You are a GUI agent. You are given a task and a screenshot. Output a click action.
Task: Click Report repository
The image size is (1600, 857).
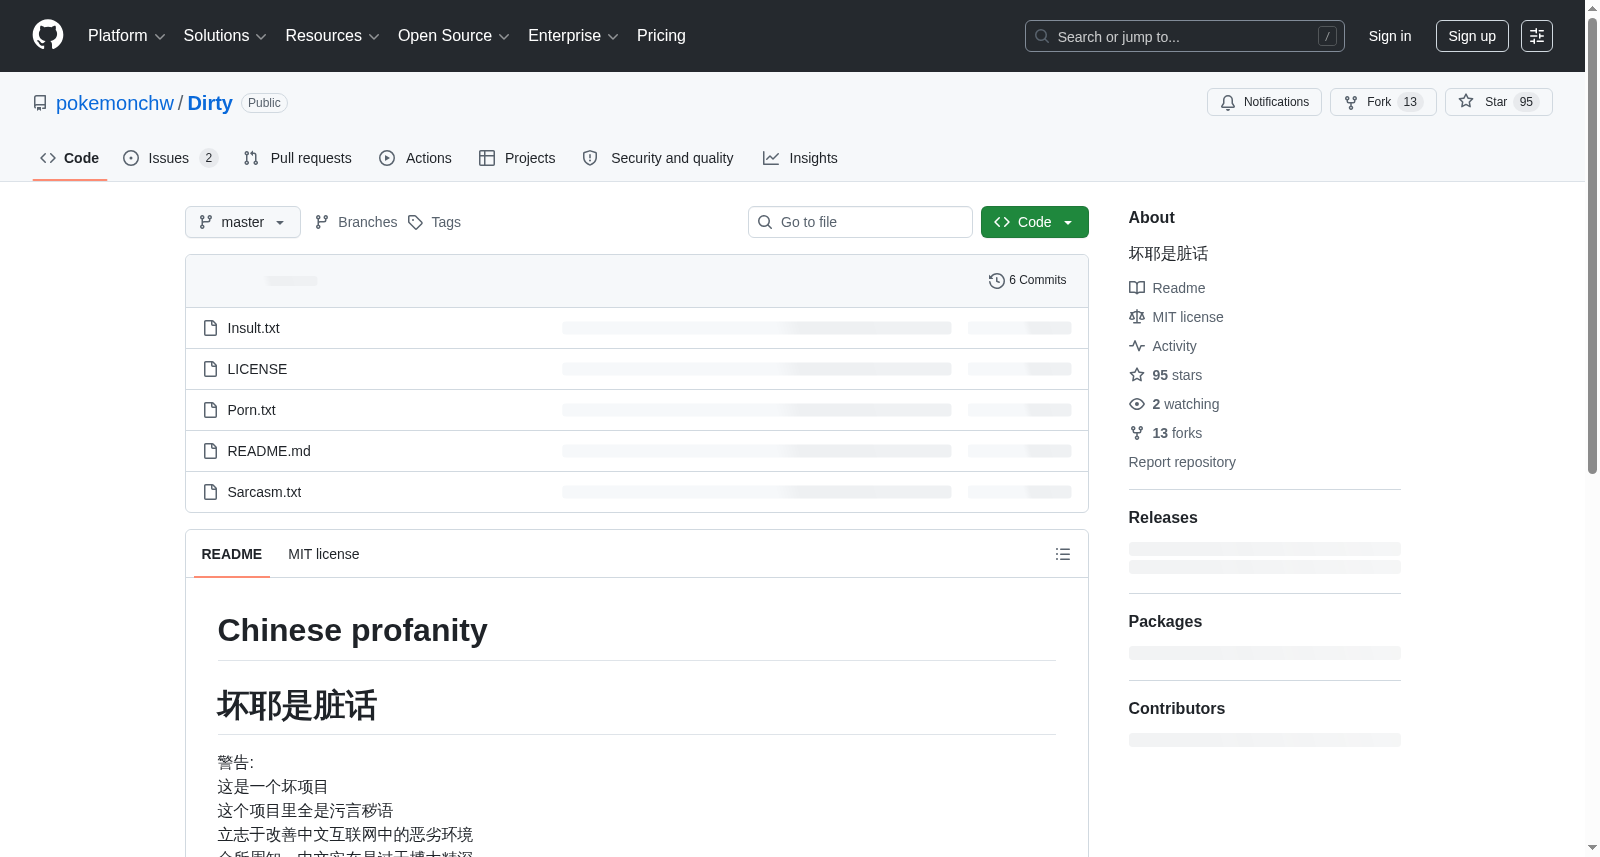1182,462
